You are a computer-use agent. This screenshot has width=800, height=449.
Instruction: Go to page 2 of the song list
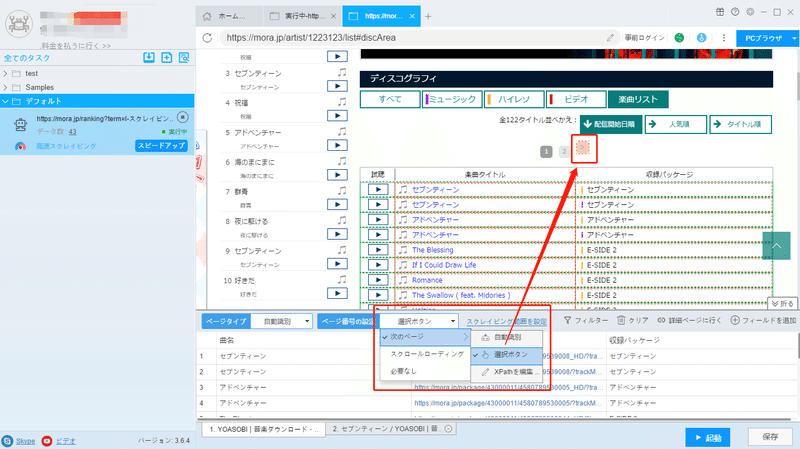tap(564, 152)
